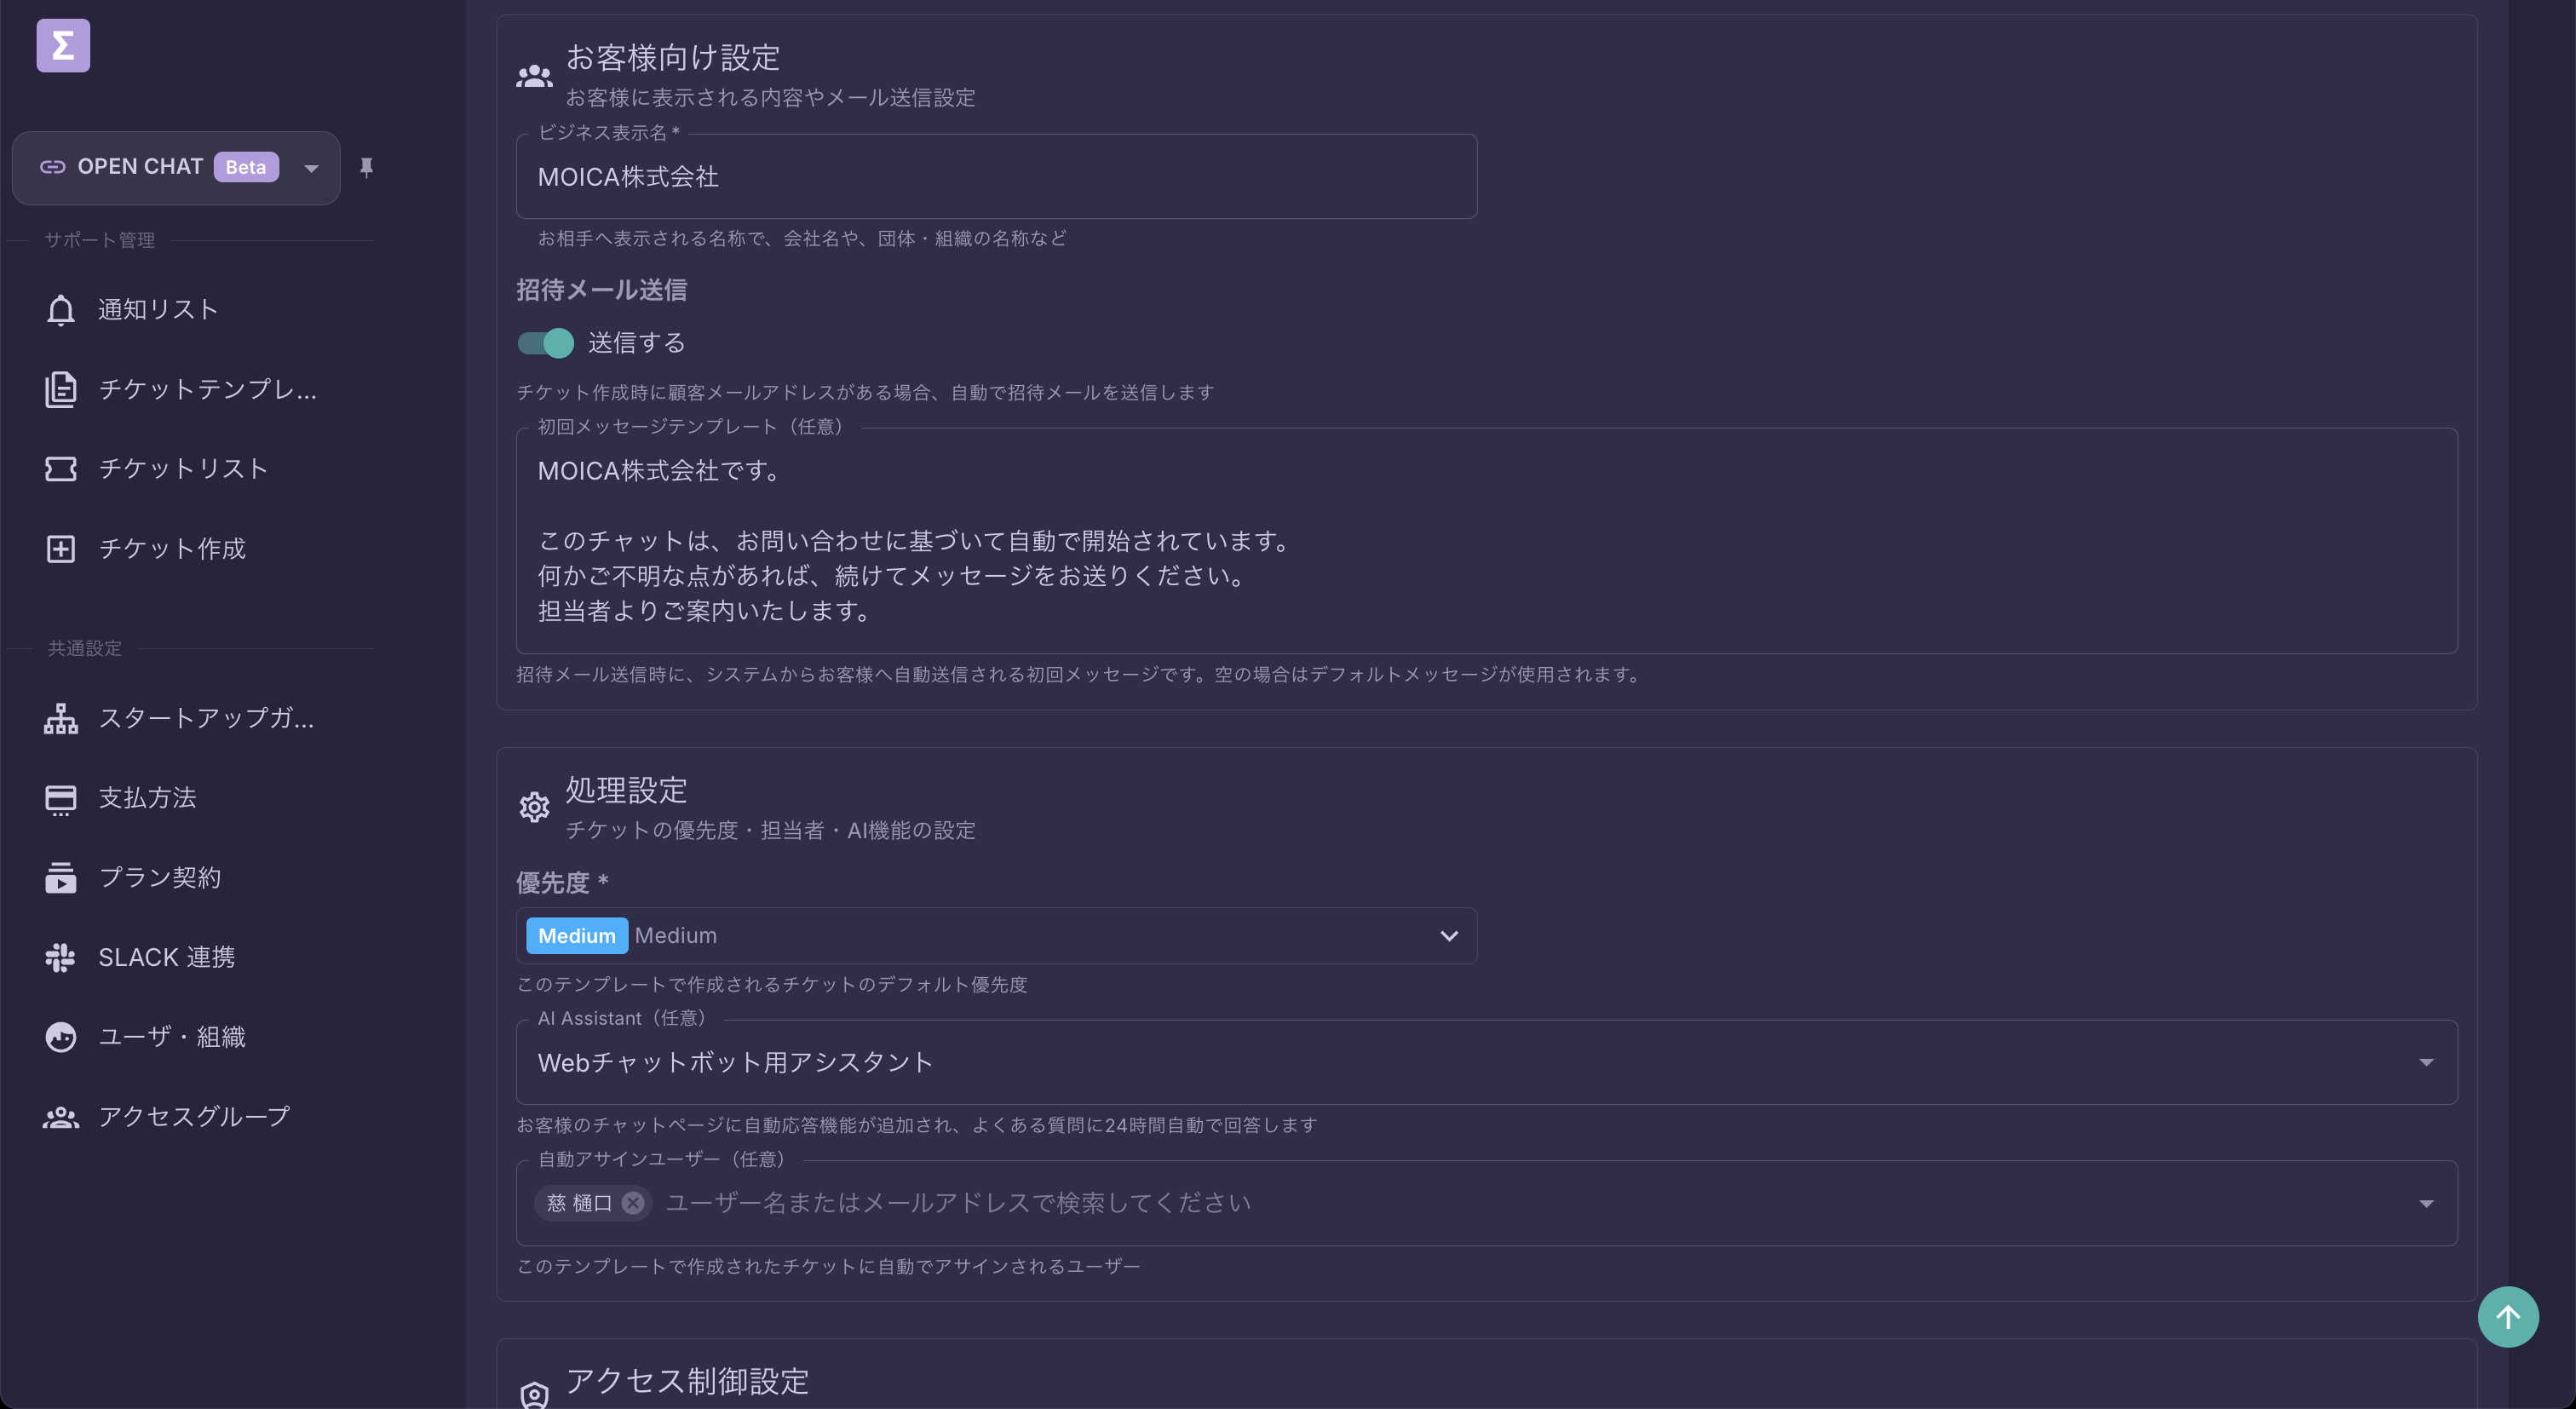Click the アクセス制御設定 heading
Screen dimensions: 2576x1409
pyautogui.click(x=687, y=1381)
